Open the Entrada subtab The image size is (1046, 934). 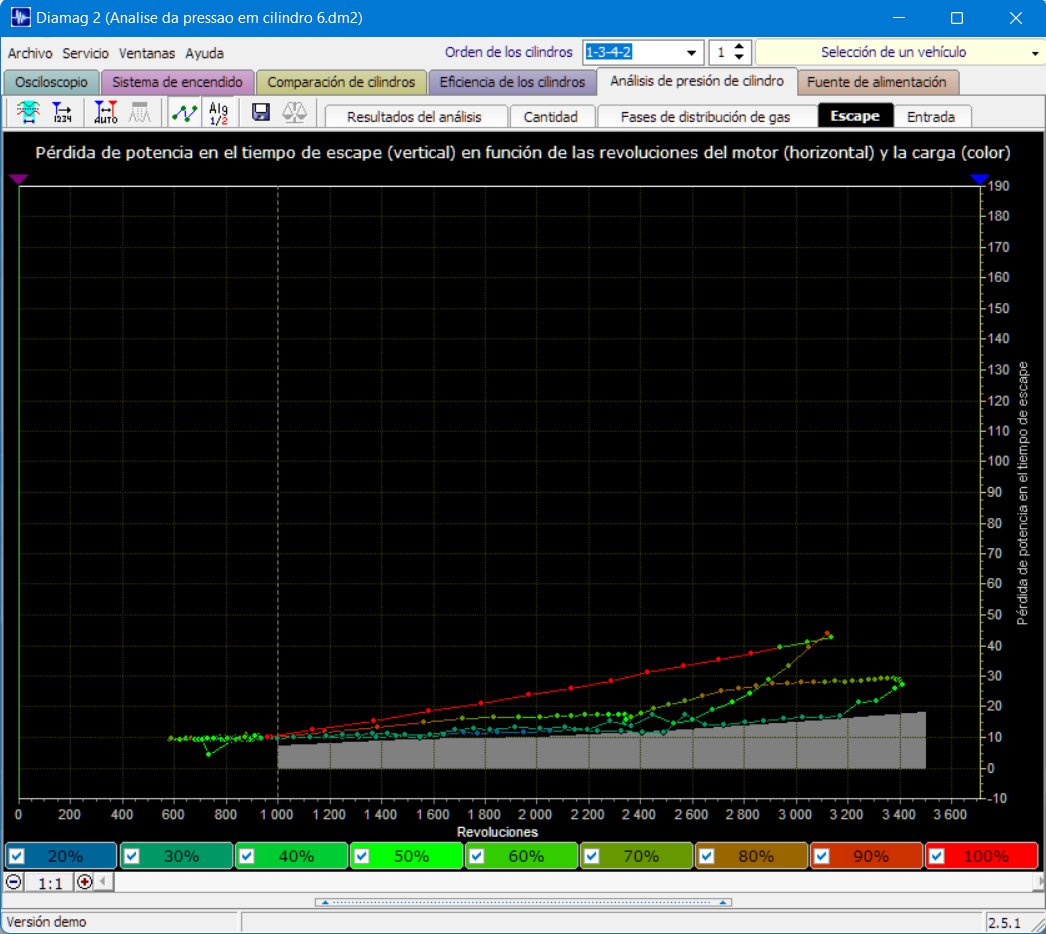pyautogui.click(x=931, y=117)
